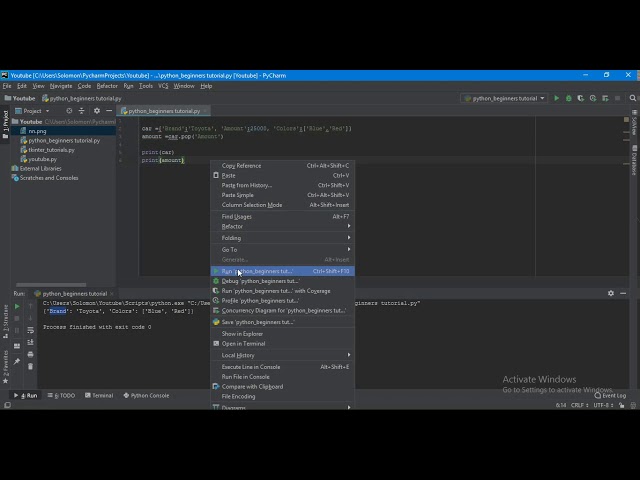The height and width of the screenshot is (480, 640).
Task: Click the Stop square icon in the main toolbar
Action: coord(618,98)
